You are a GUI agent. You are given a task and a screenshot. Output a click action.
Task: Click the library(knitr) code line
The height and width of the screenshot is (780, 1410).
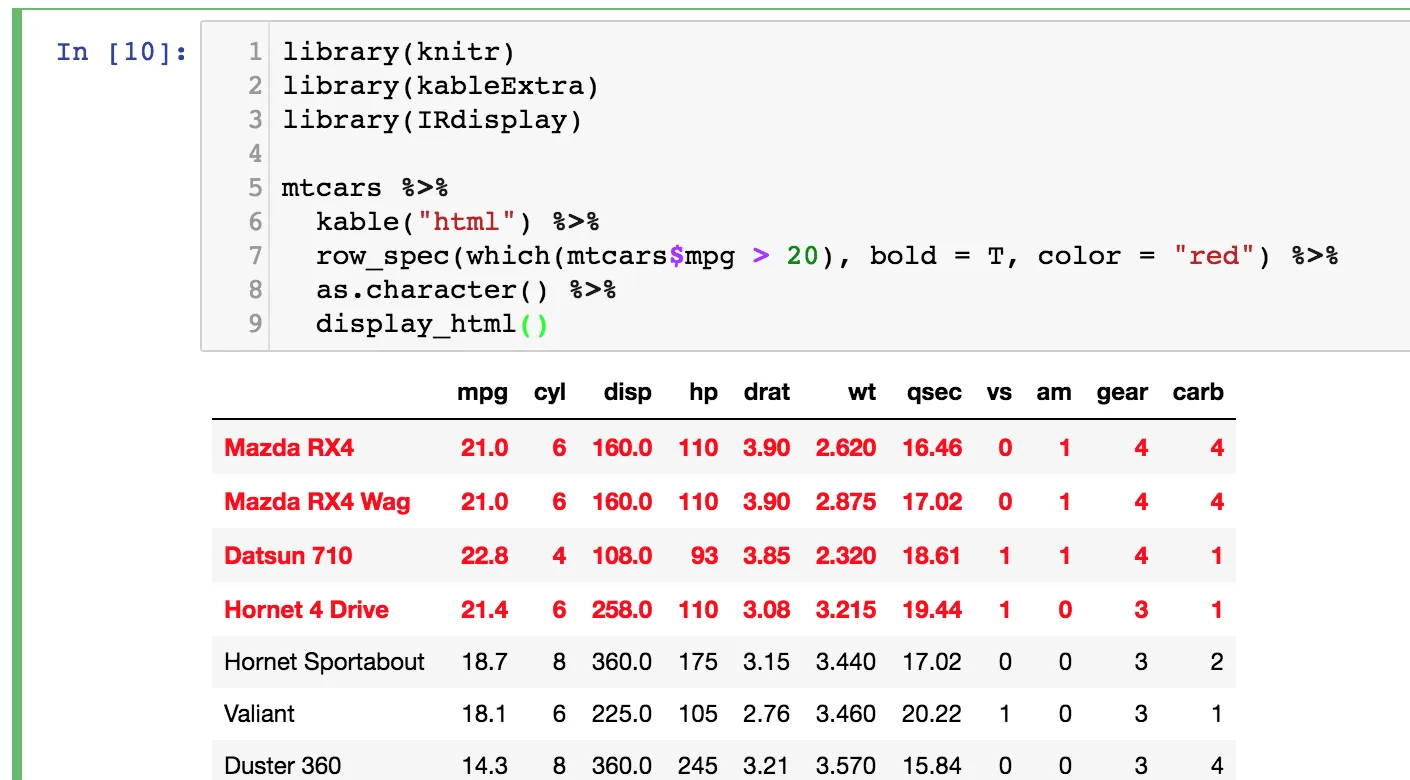[398, 52]
